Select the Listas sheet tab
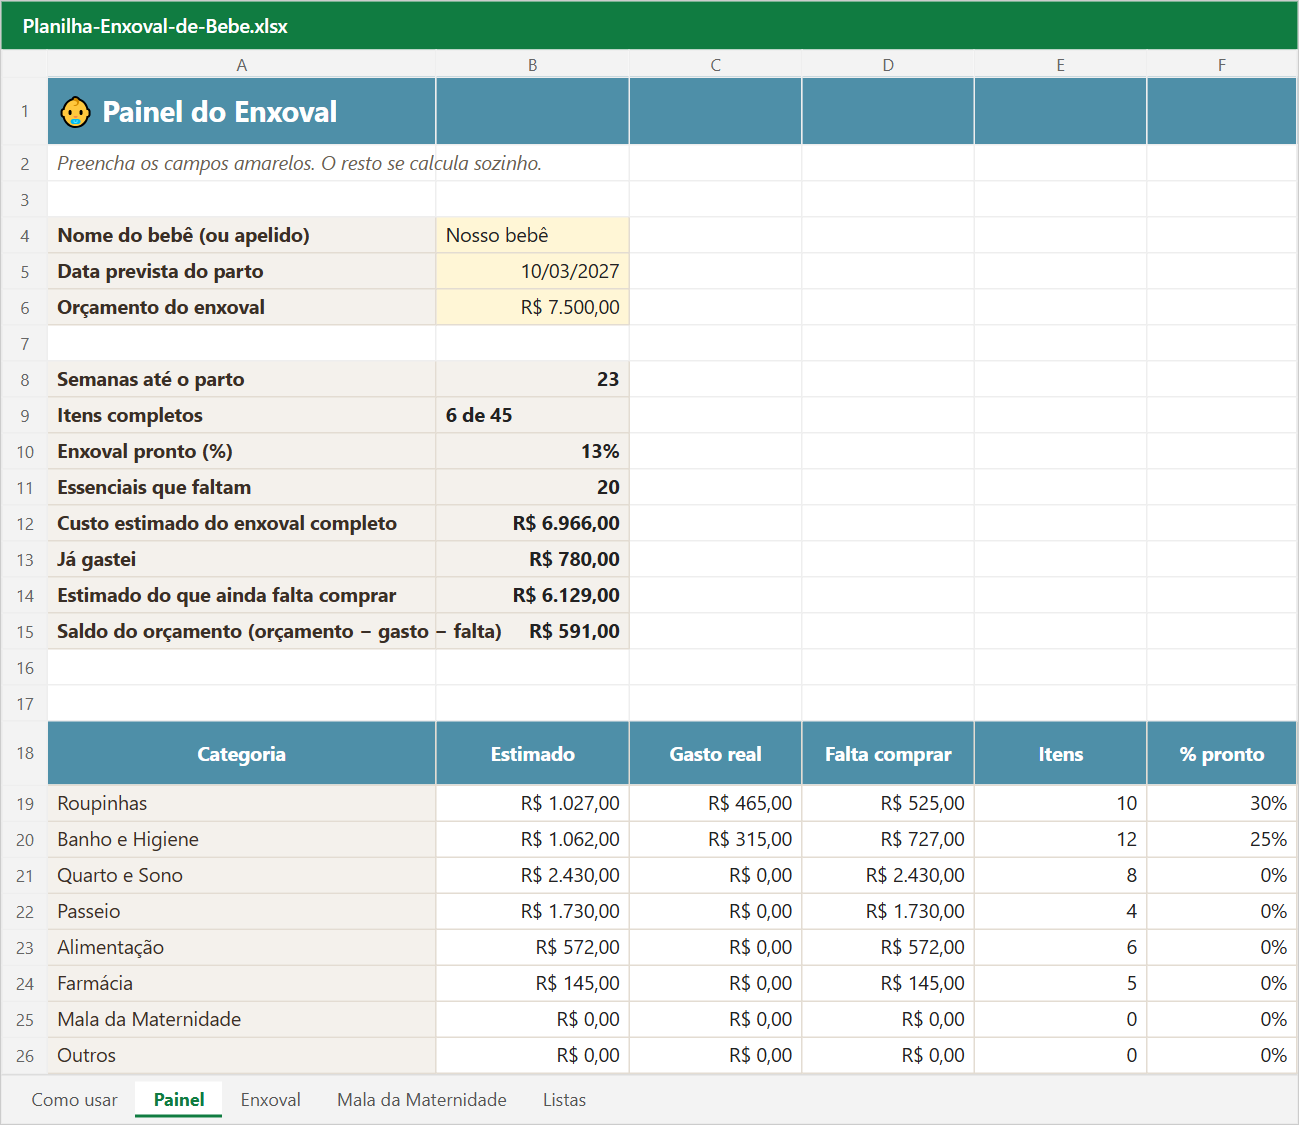 564,1100
